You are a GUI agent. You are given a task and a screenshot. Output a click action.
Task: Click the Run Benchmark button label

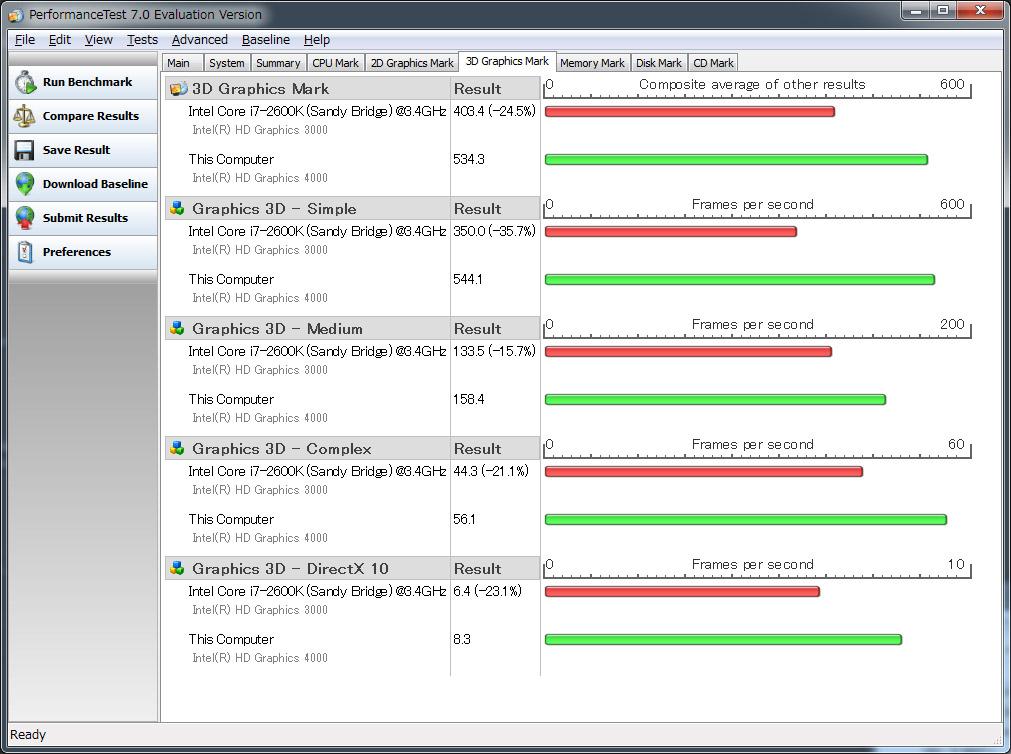point(87,82)
